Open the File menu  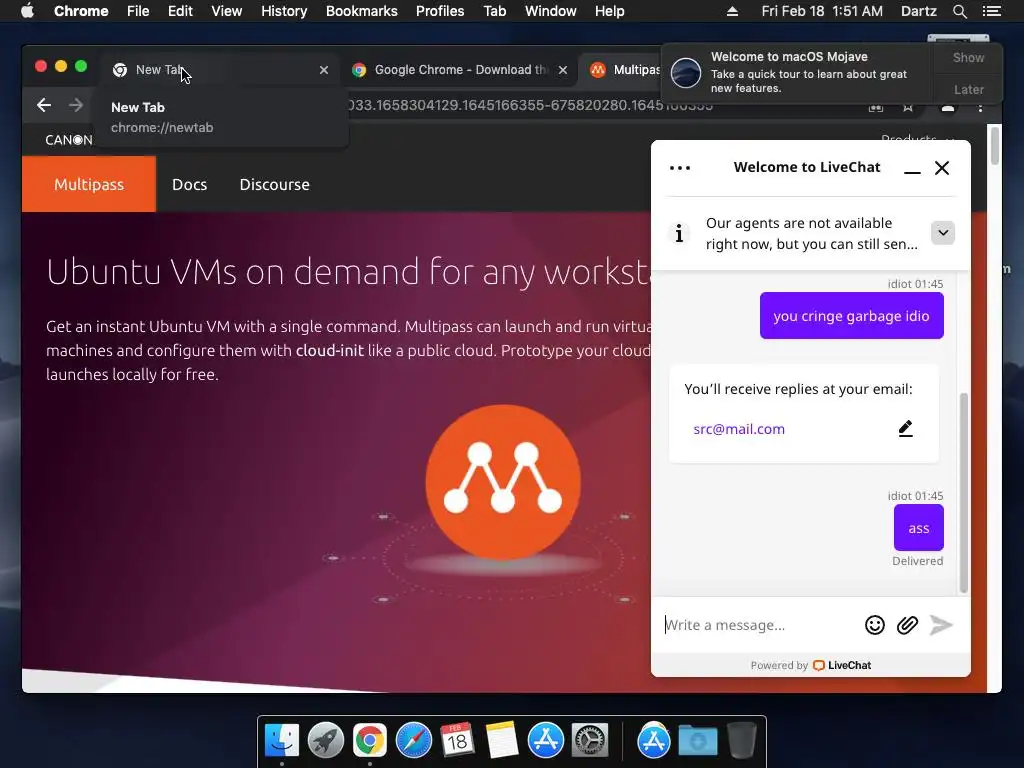pyautogui.click(x=138, y=11)
